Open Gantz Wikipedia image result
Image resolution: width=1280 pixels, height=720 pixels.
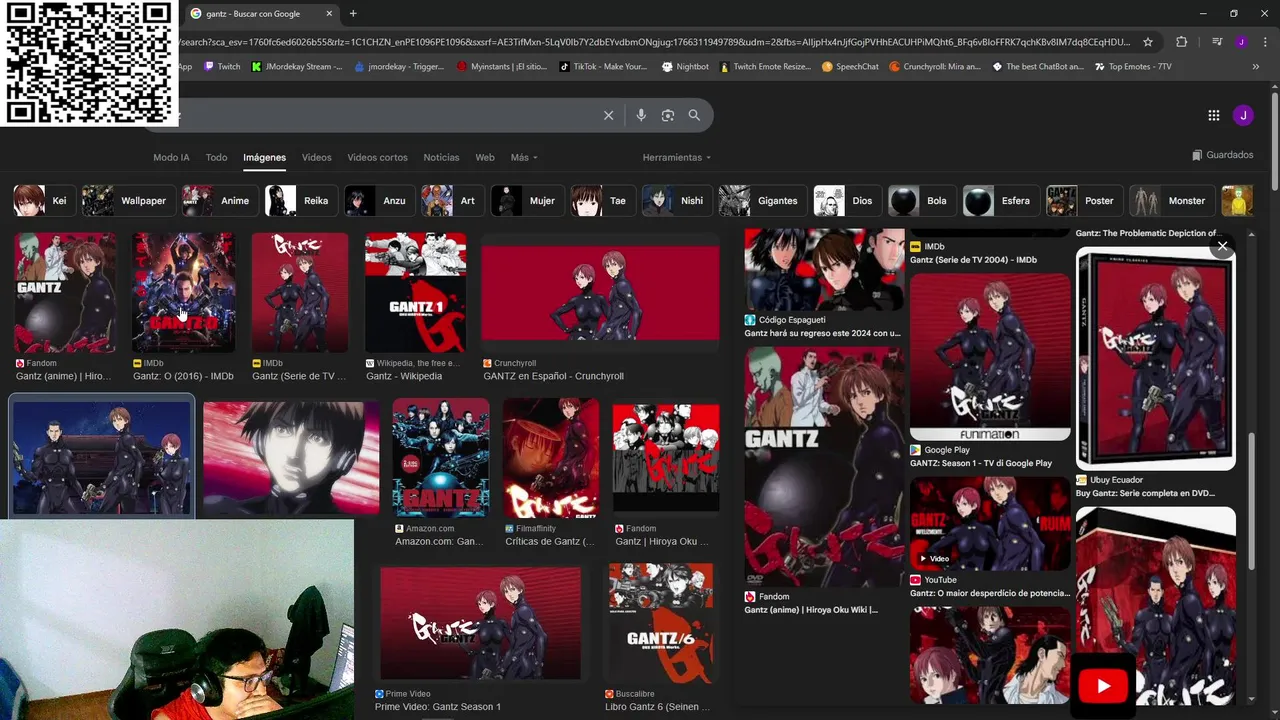pos(415,293)
